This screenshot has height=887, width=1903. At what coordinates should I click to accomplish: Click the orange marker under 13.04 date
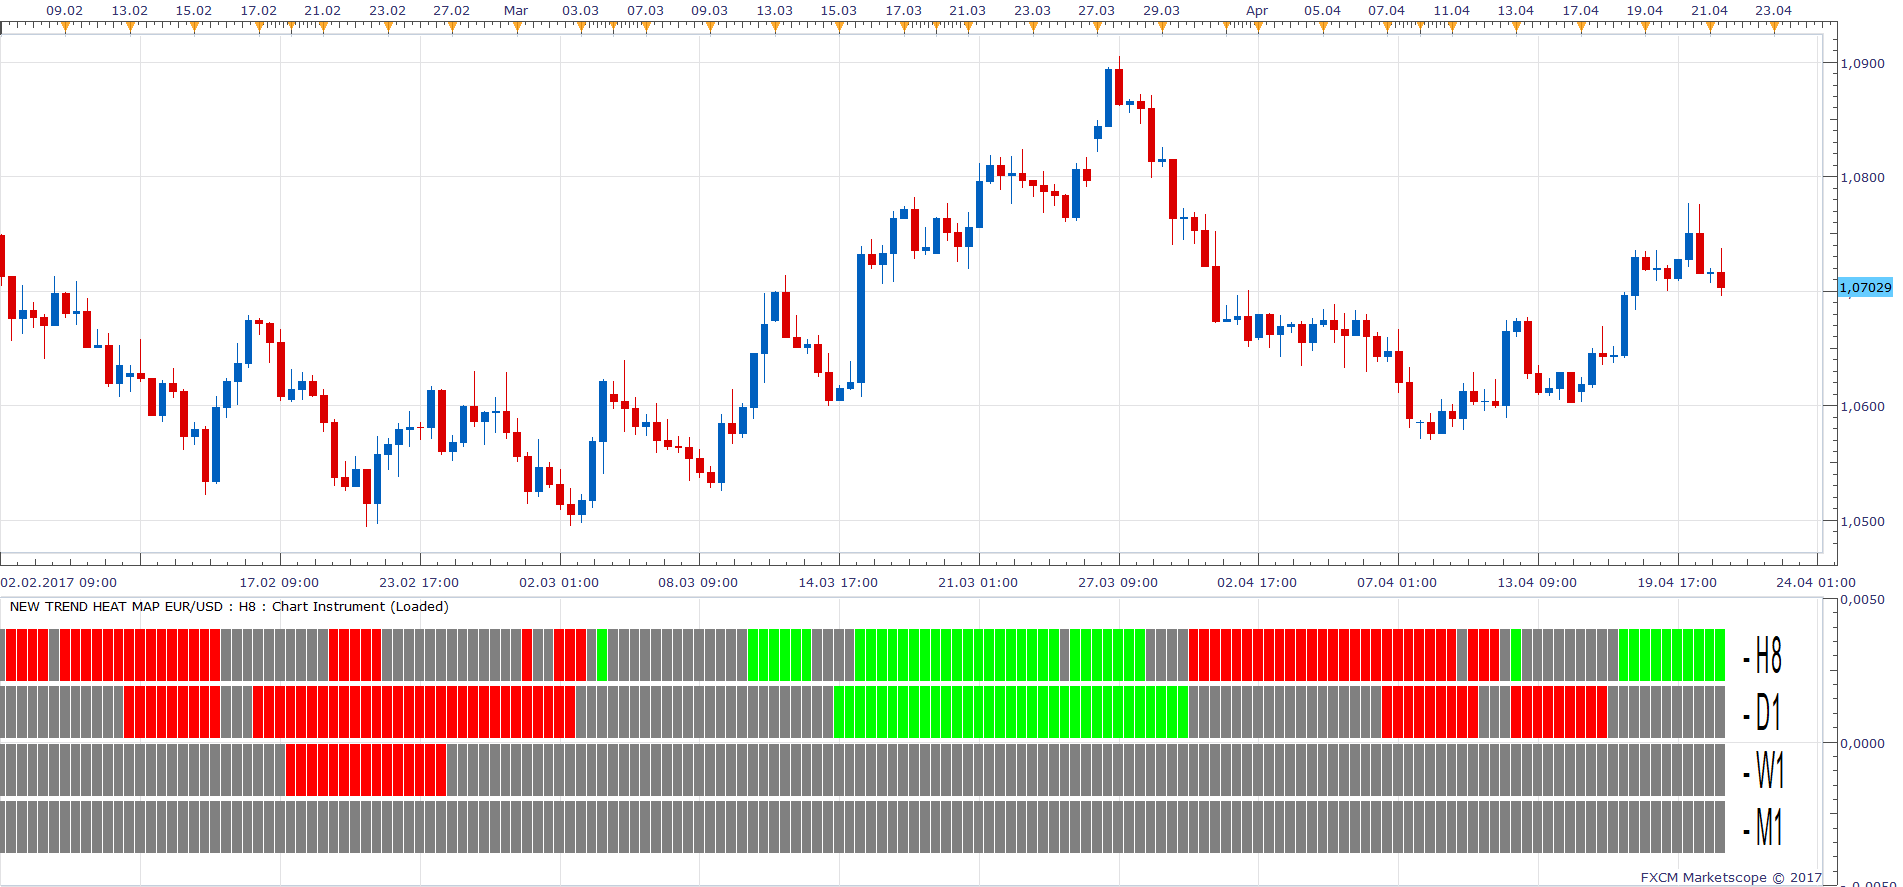point(1516,27)
